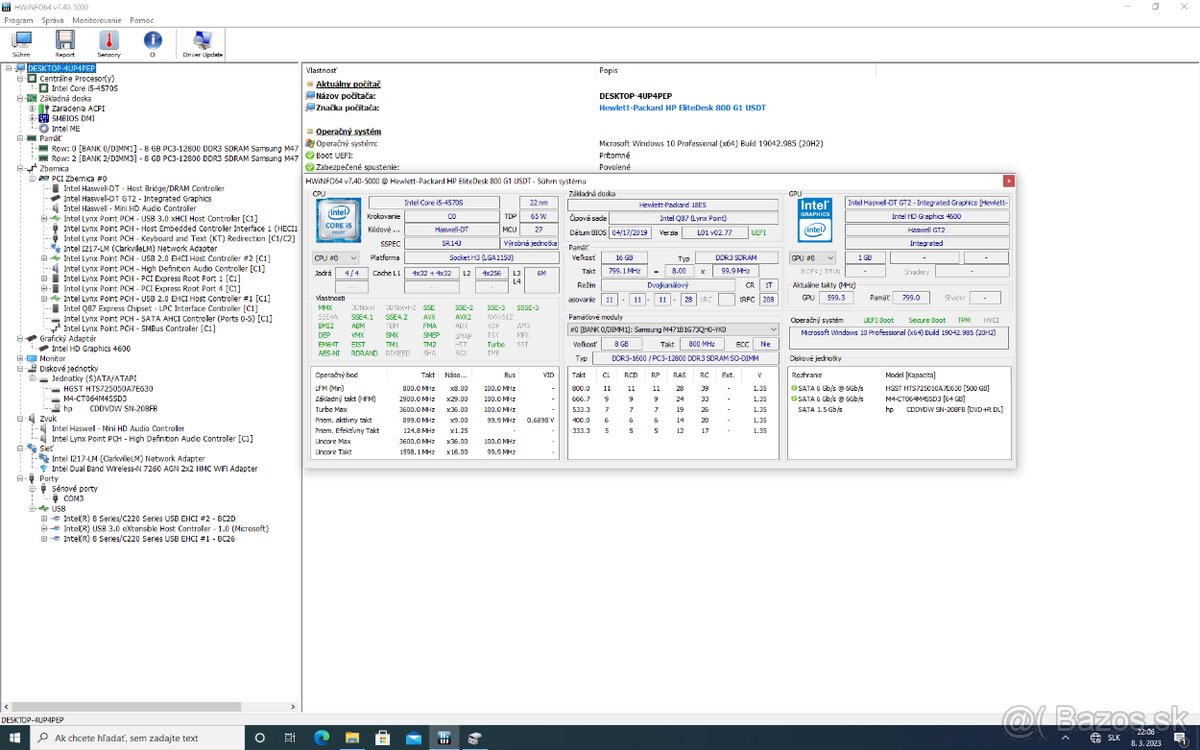Click HGST drive entry in Diskové jednotky summary
This screenshot has width=1200, height=750.
pos(899,388)
